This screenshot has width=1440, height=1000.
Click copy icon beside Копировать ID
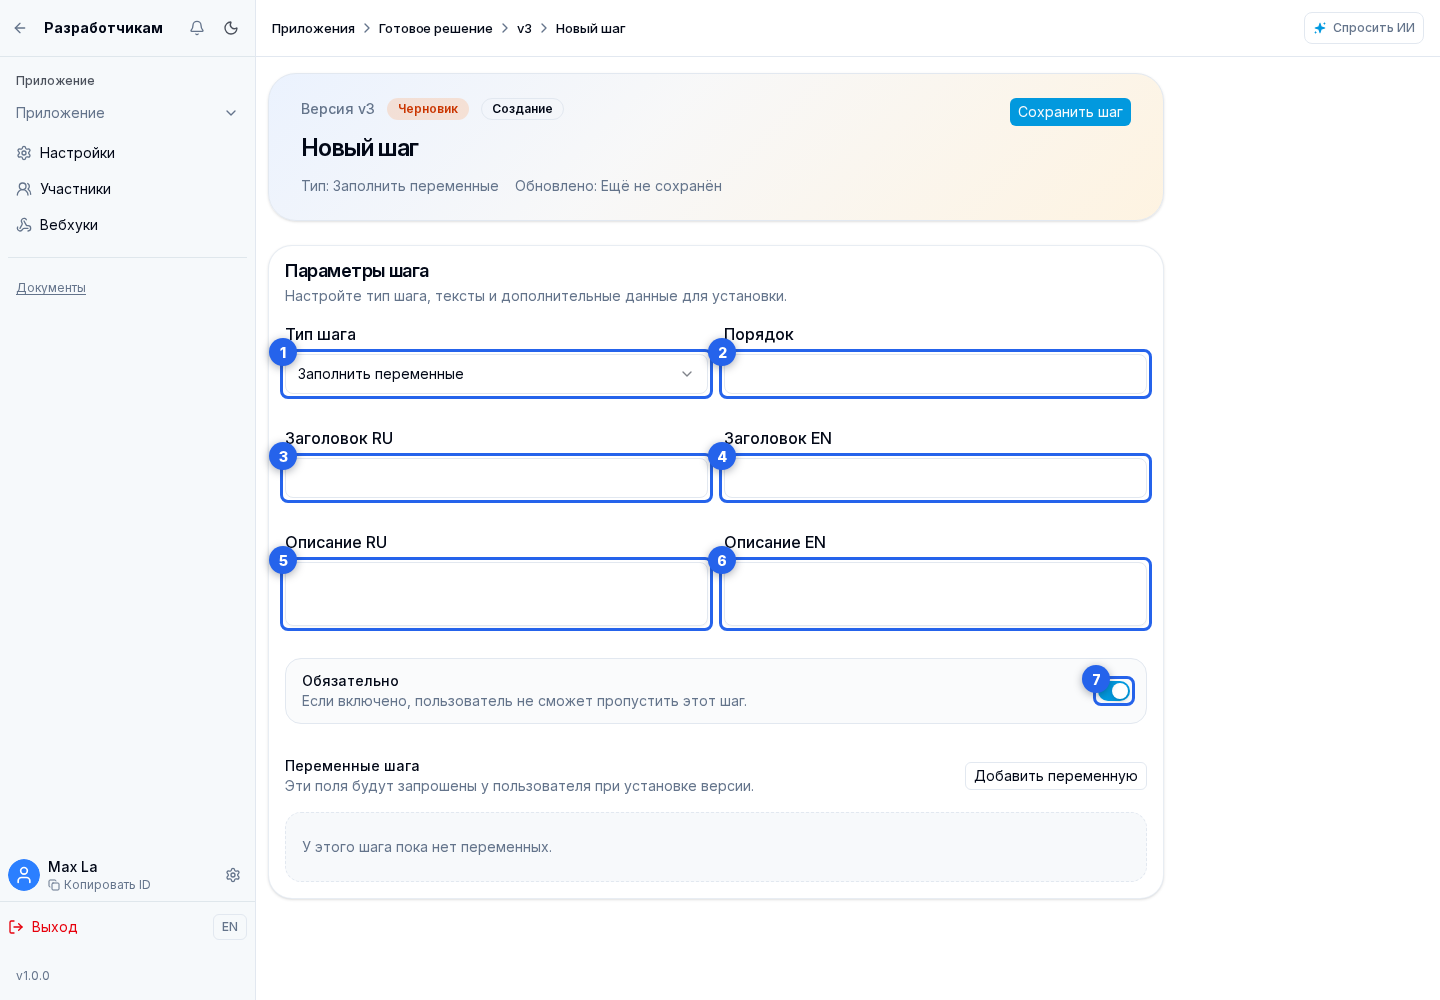(54, 885)
